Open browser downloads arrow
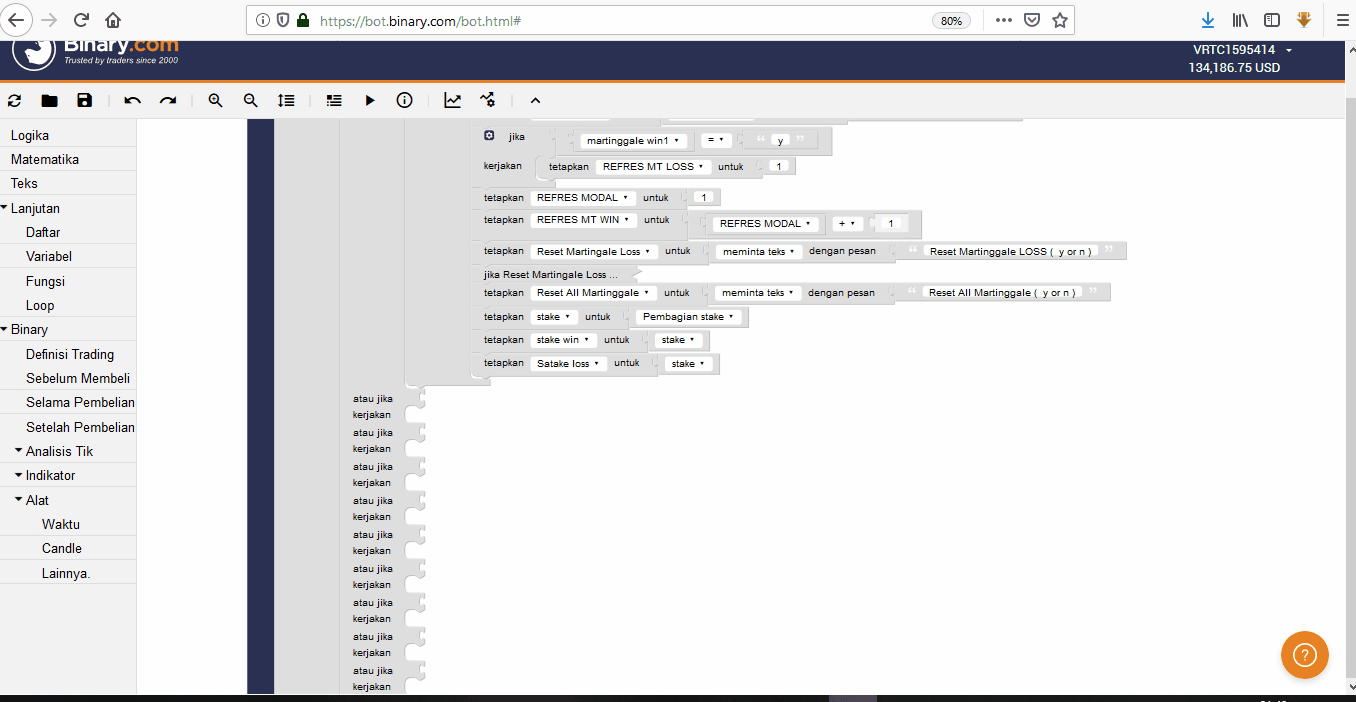Screen dimensions: 1356x702 [1208, 20]
